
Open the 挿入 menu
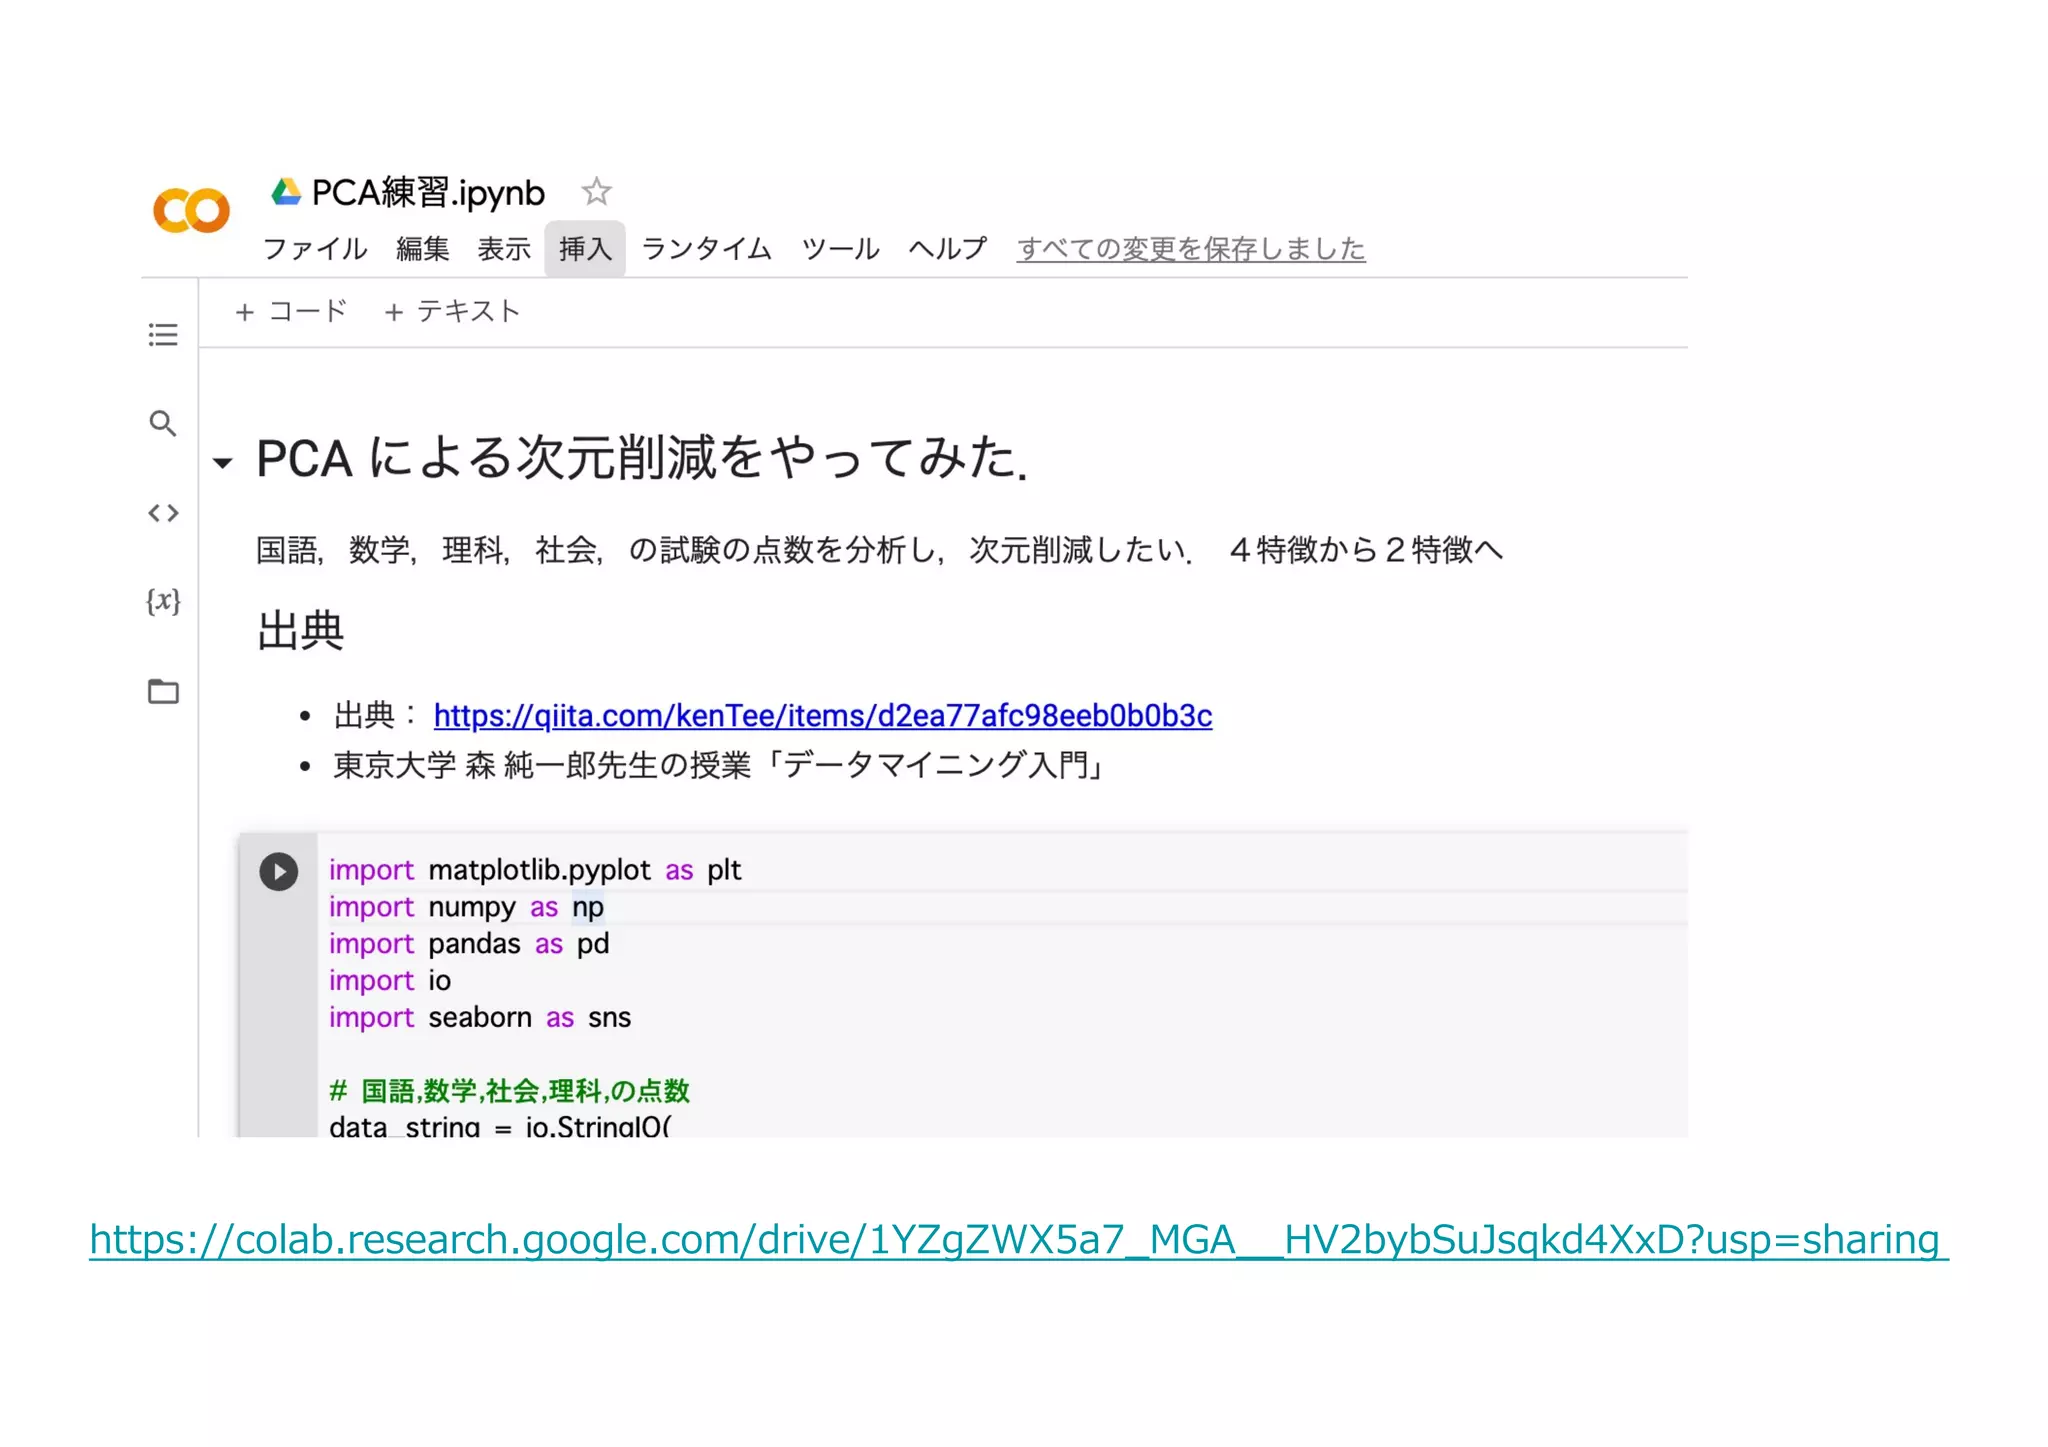pyautogui.click(x=585, y=249)
